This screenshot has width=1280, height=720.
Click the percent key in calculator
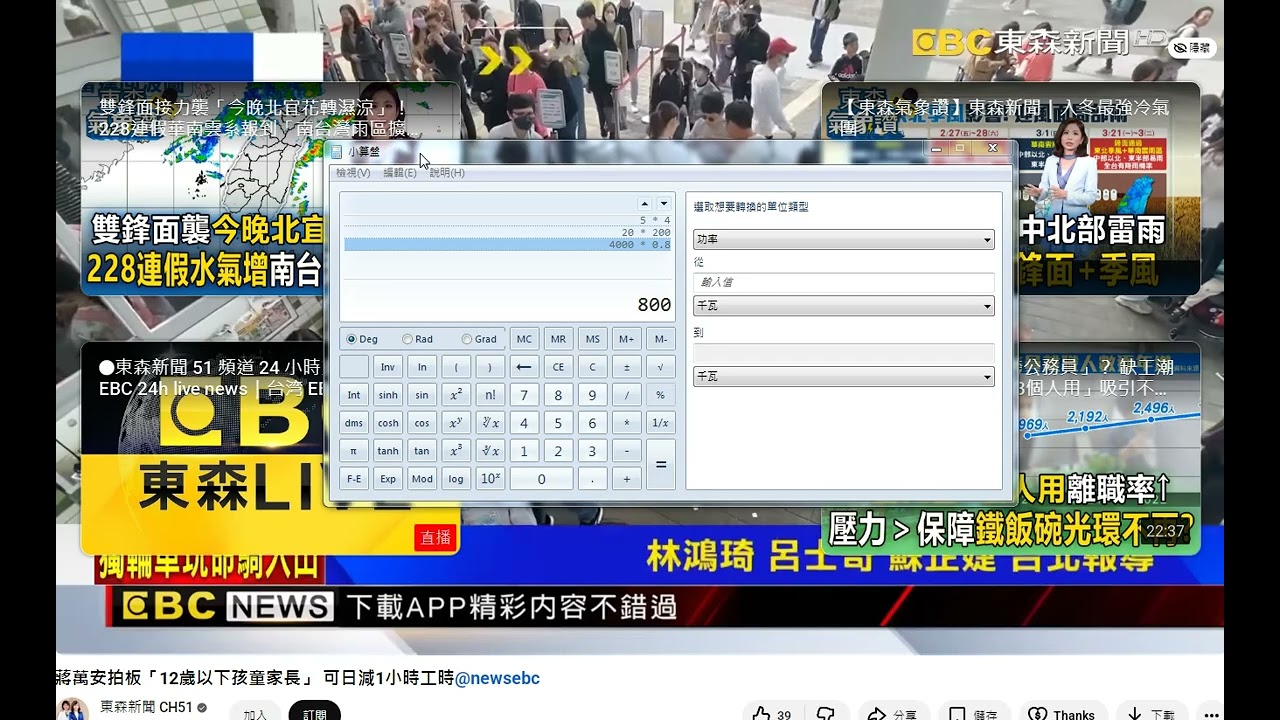pos(661,395)
